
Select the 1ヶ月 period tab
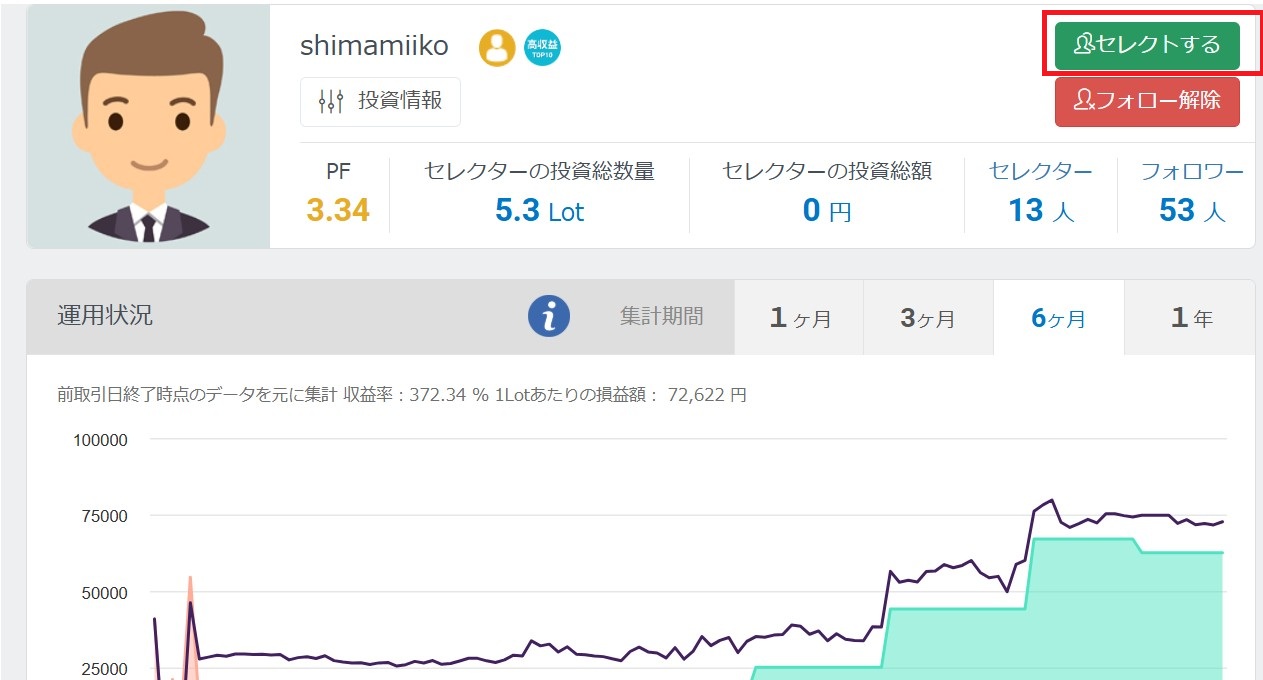point(799,318)
